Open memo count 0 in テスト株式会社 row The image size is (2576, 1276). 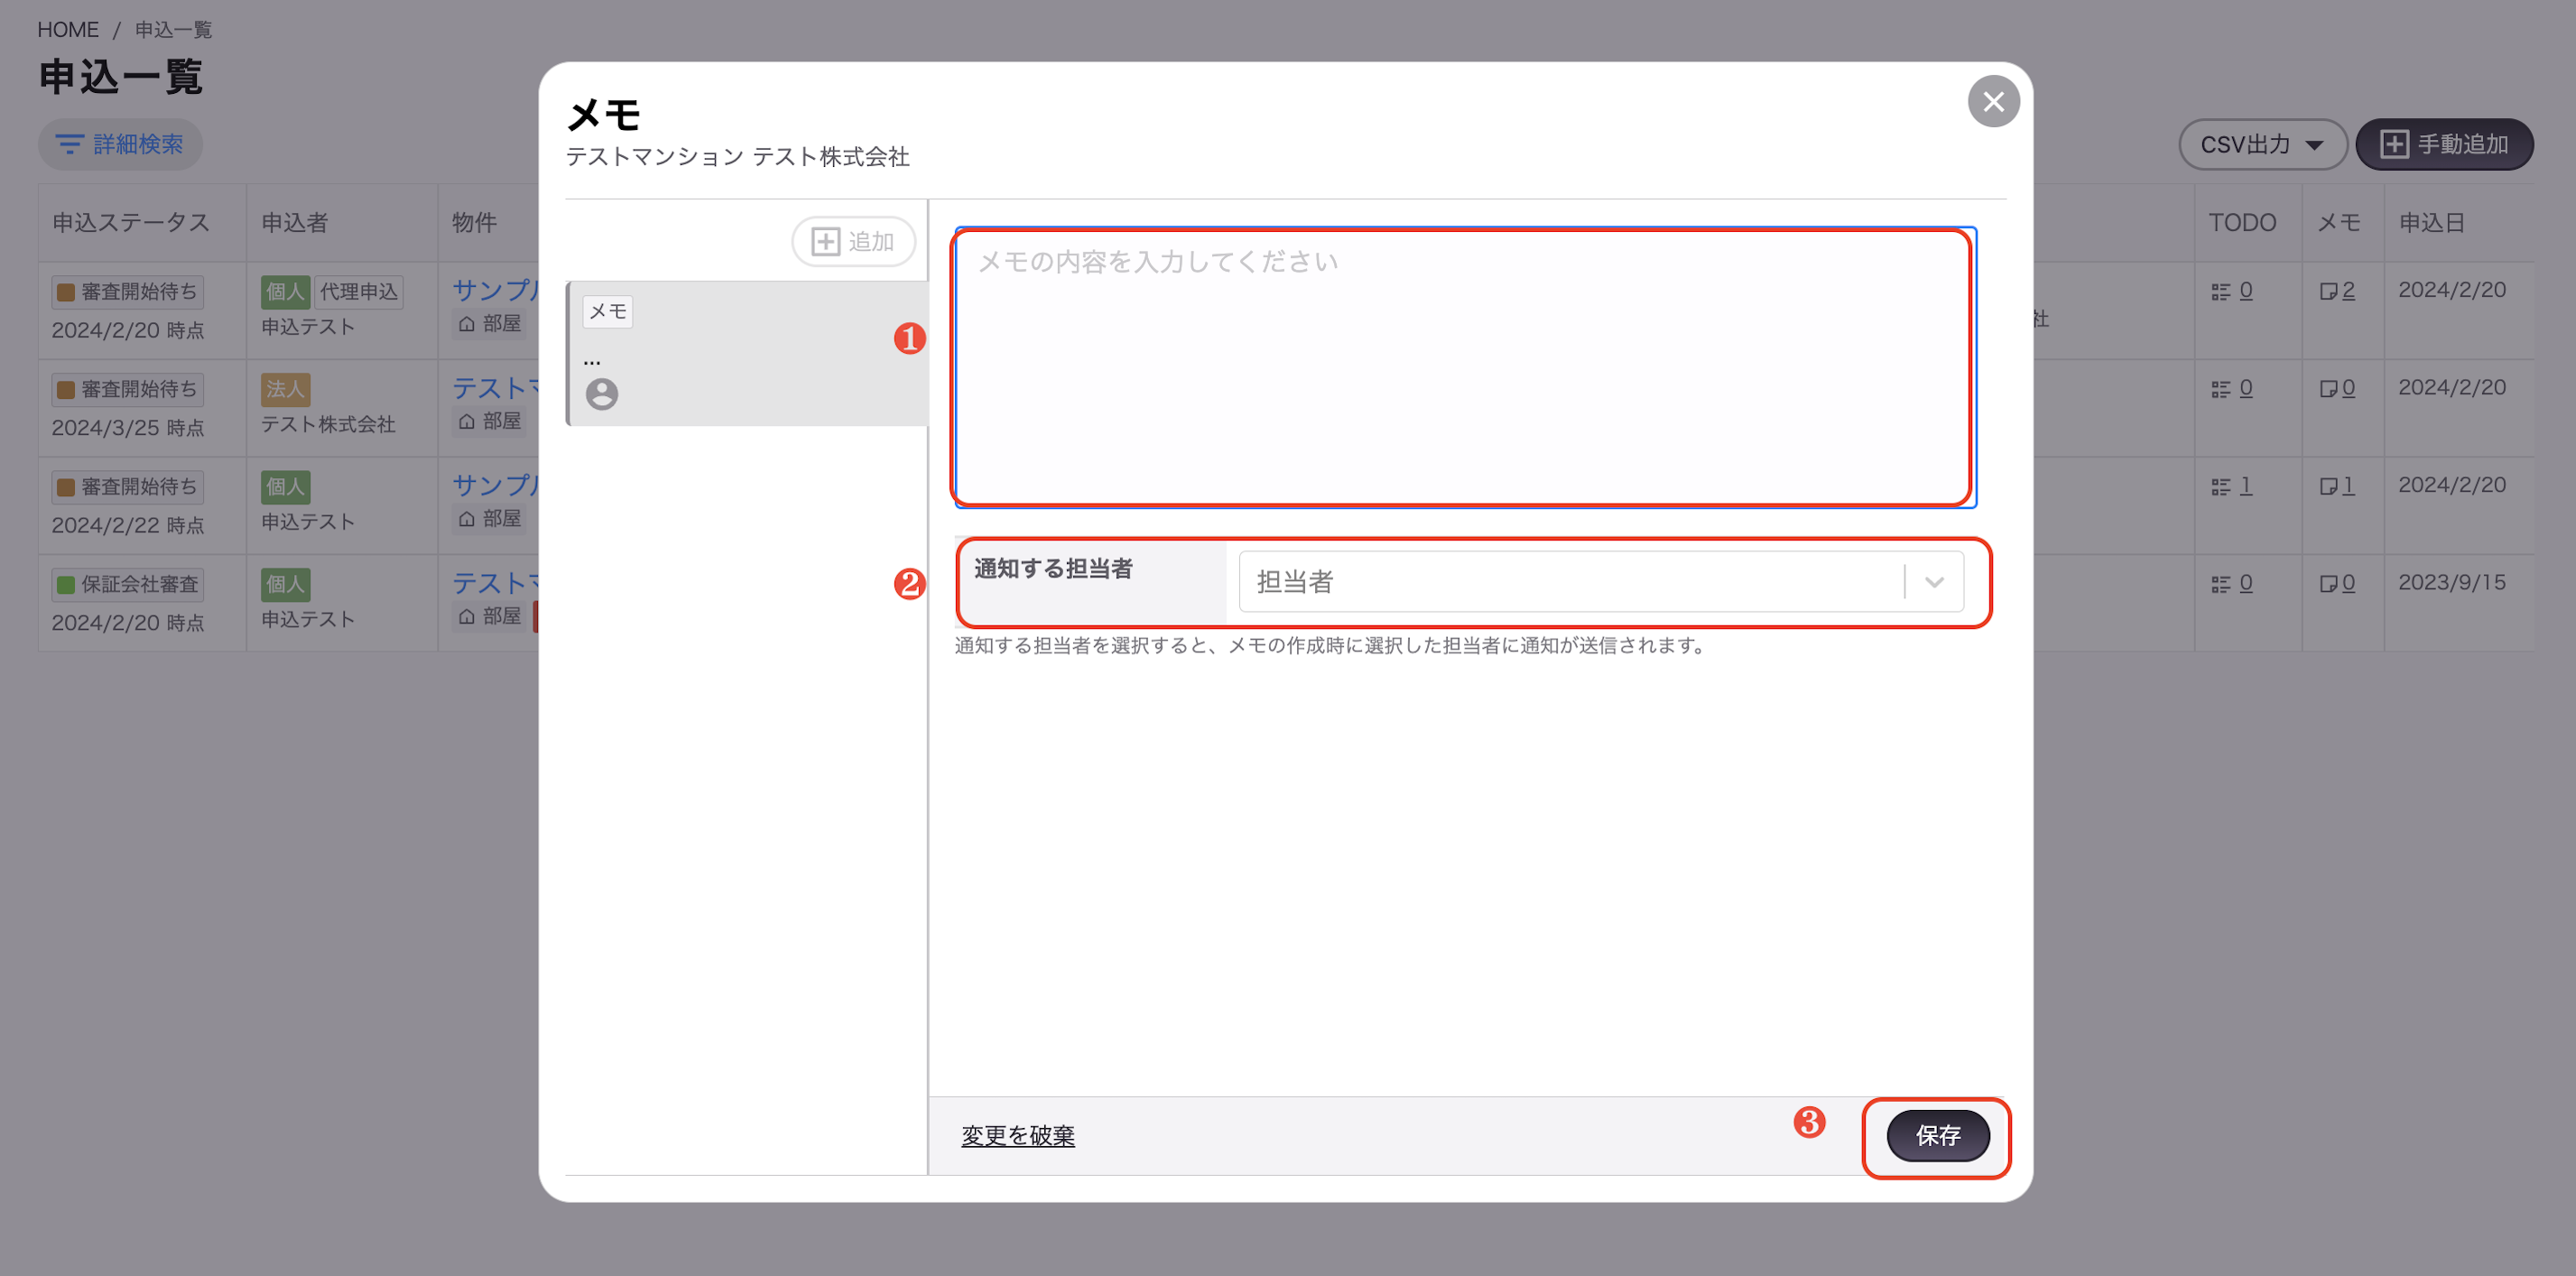2348,388
